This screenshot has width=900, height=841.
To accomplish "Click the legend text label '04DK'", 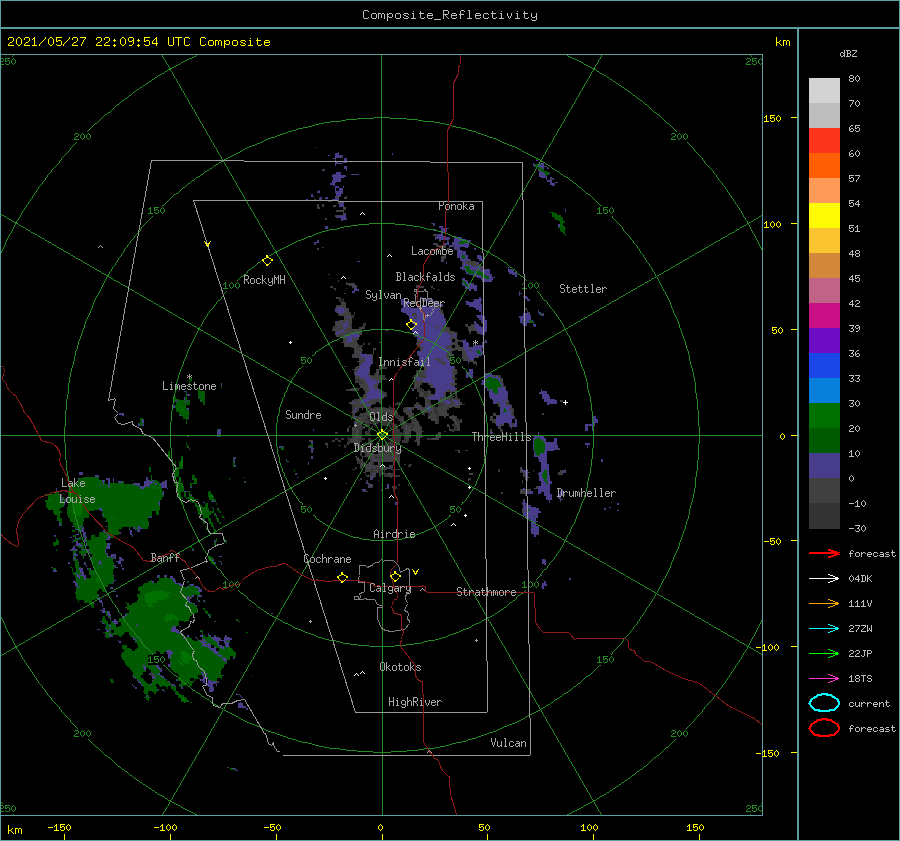I will point(860,578).
